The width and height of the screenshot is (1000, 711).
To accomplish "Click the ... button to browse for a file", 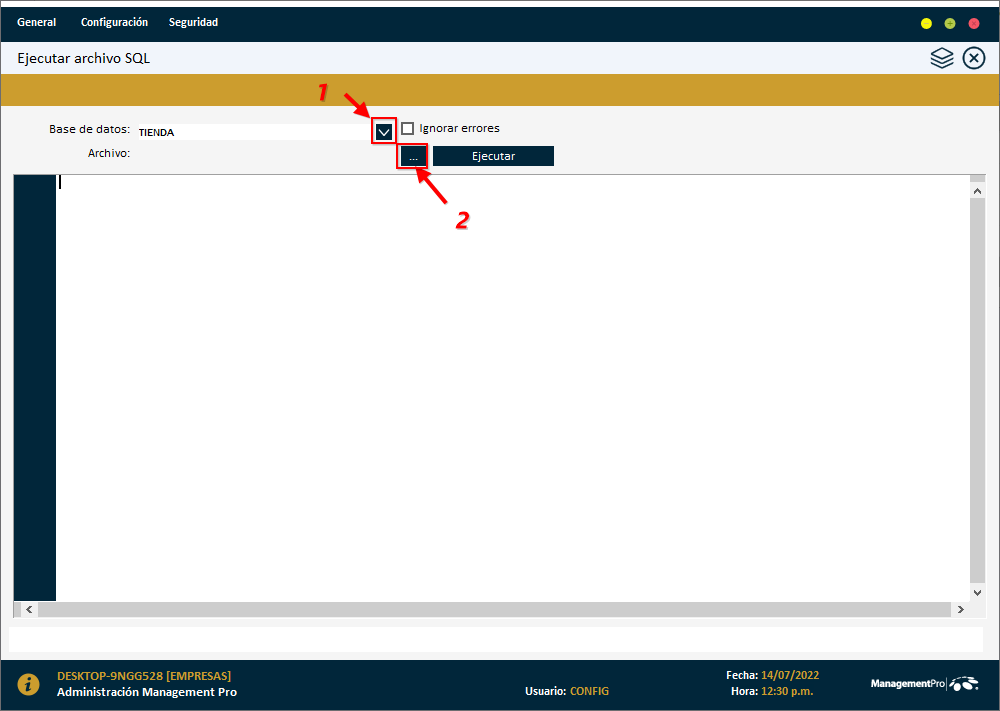I will tap(412, 155).
